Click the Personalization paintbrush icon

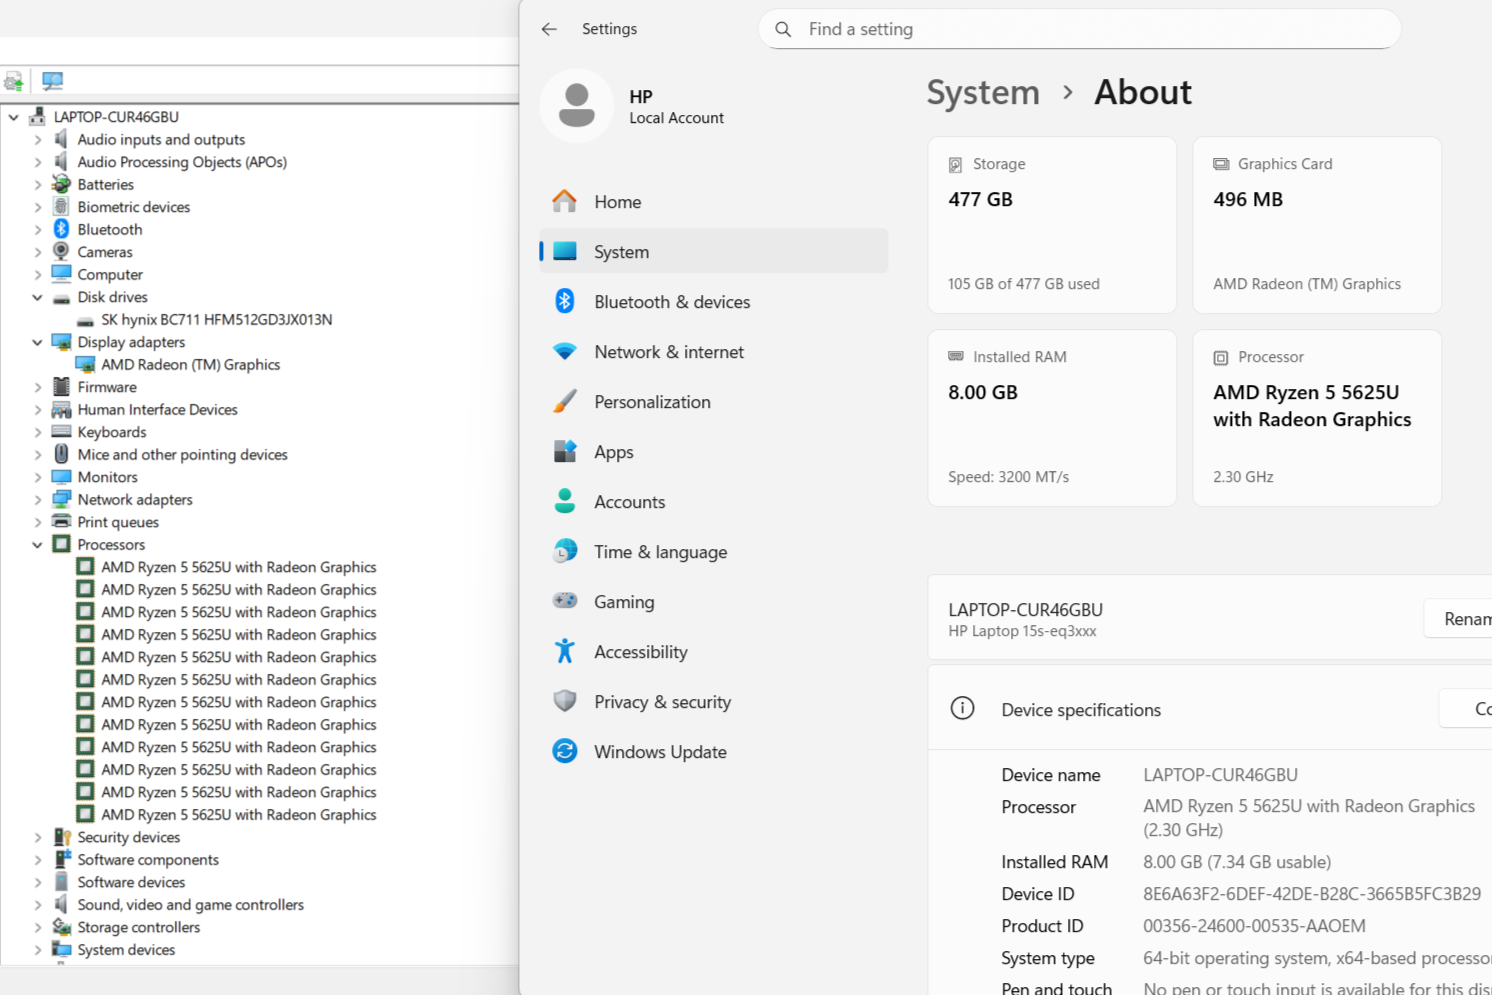coord(565,401)
